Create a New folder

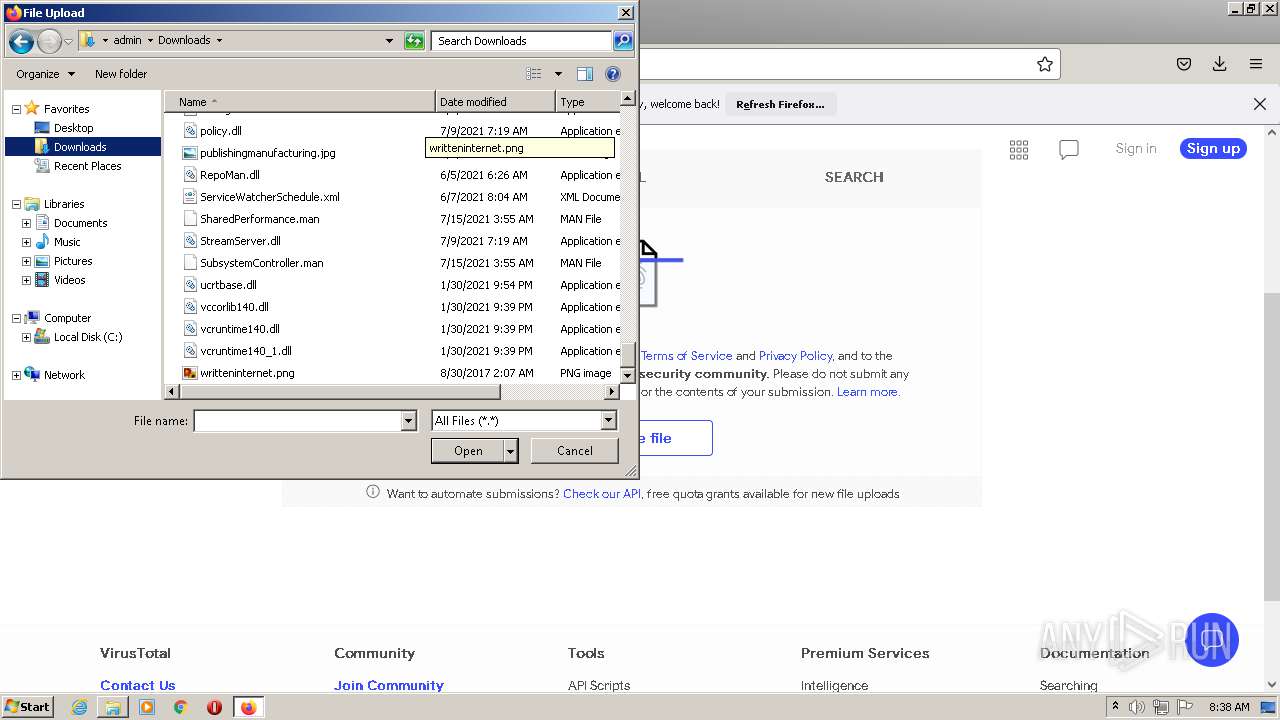coord(121,74)
